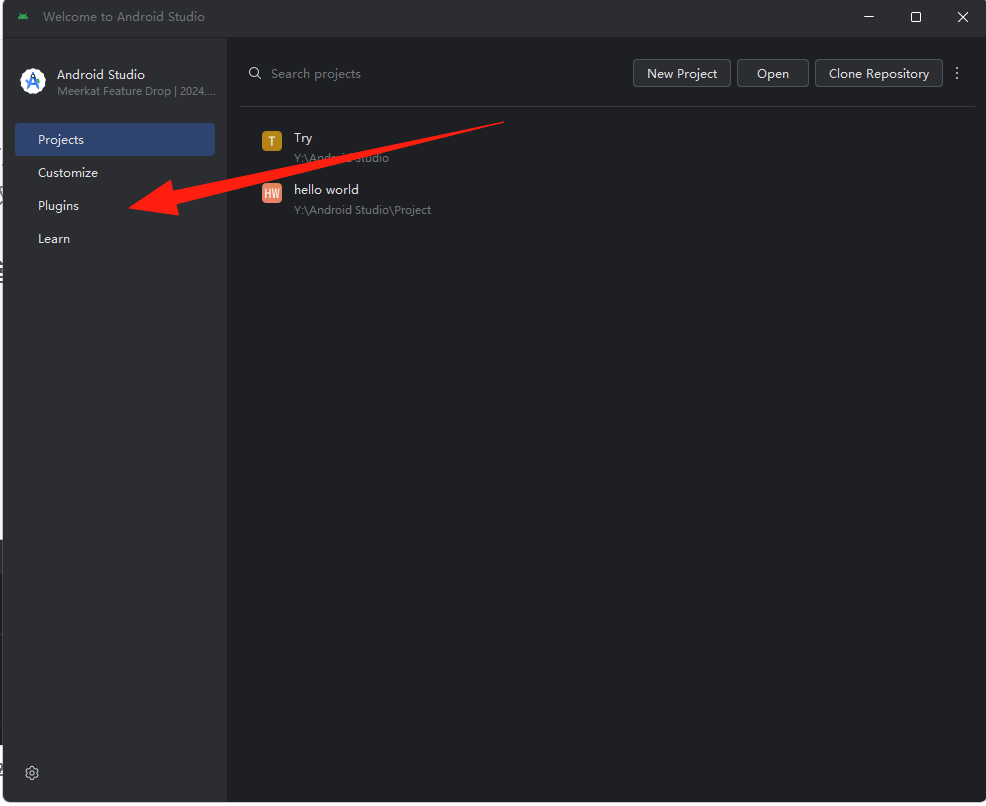Open the settings gear options menu
This screenshot has width=986, height=806.
(x=32, y=773)
